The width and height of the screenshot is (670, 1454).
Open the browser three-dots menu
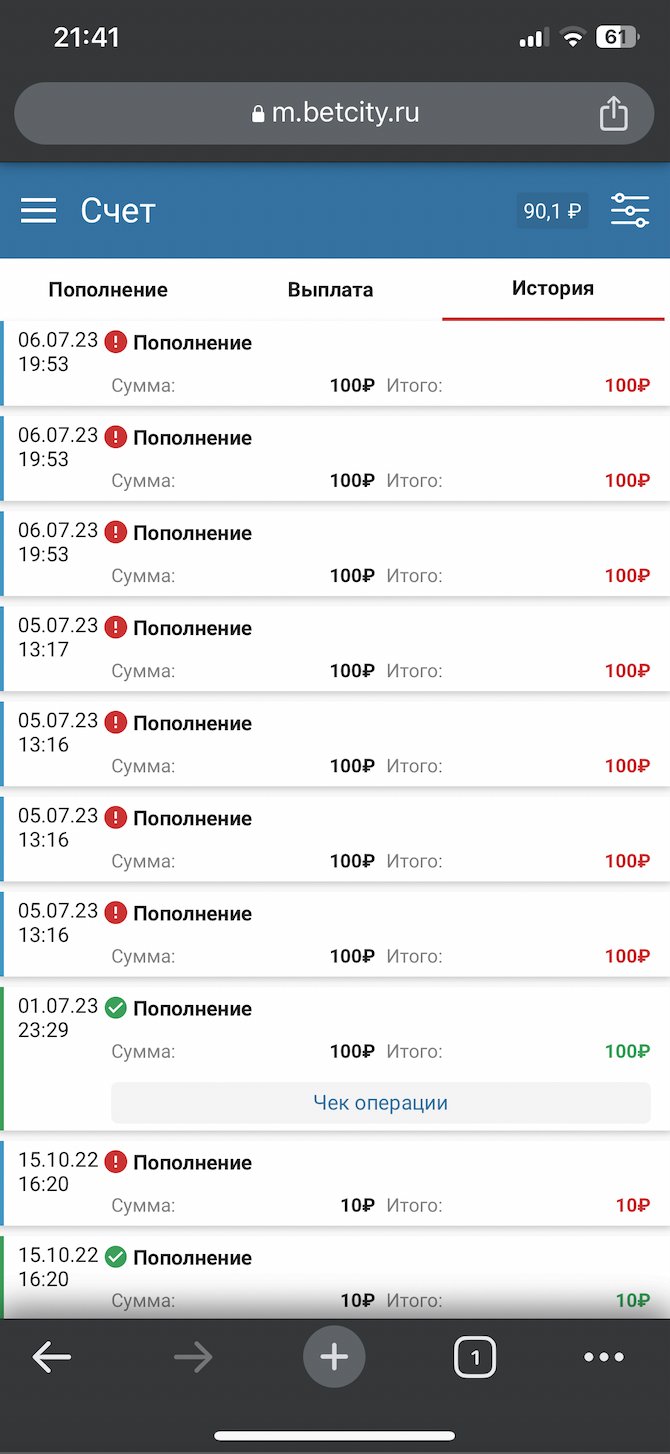tap(604, 1357)
